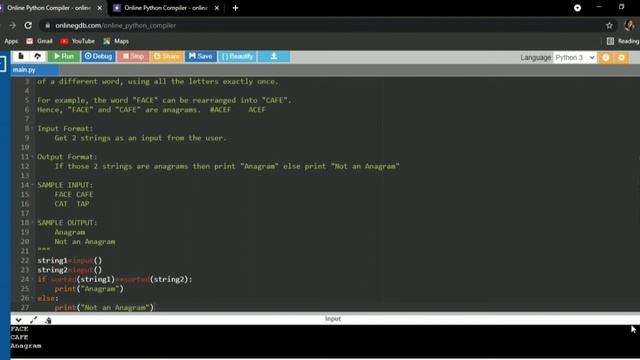Stop the running program
The image size is (640, 360).
tap(133, 56)
